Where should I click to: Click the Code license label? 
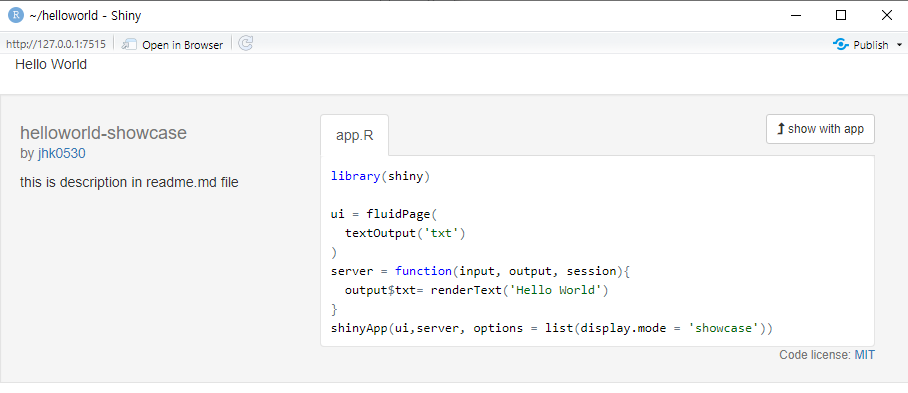pos(815,355)
